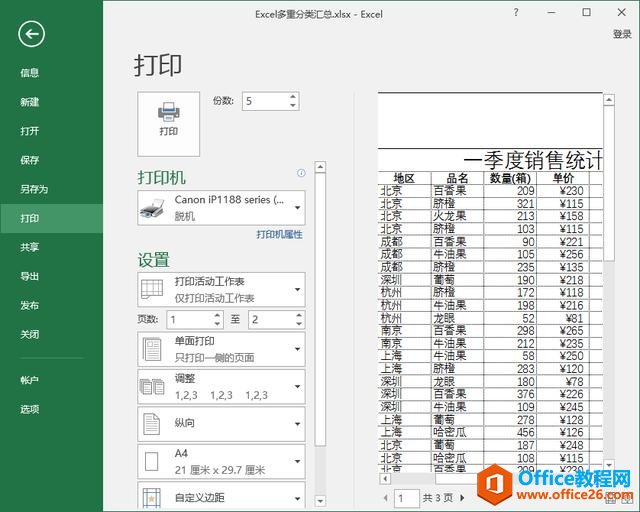
Task: Open 选项 in the sidebar
Action: [51, 409]
